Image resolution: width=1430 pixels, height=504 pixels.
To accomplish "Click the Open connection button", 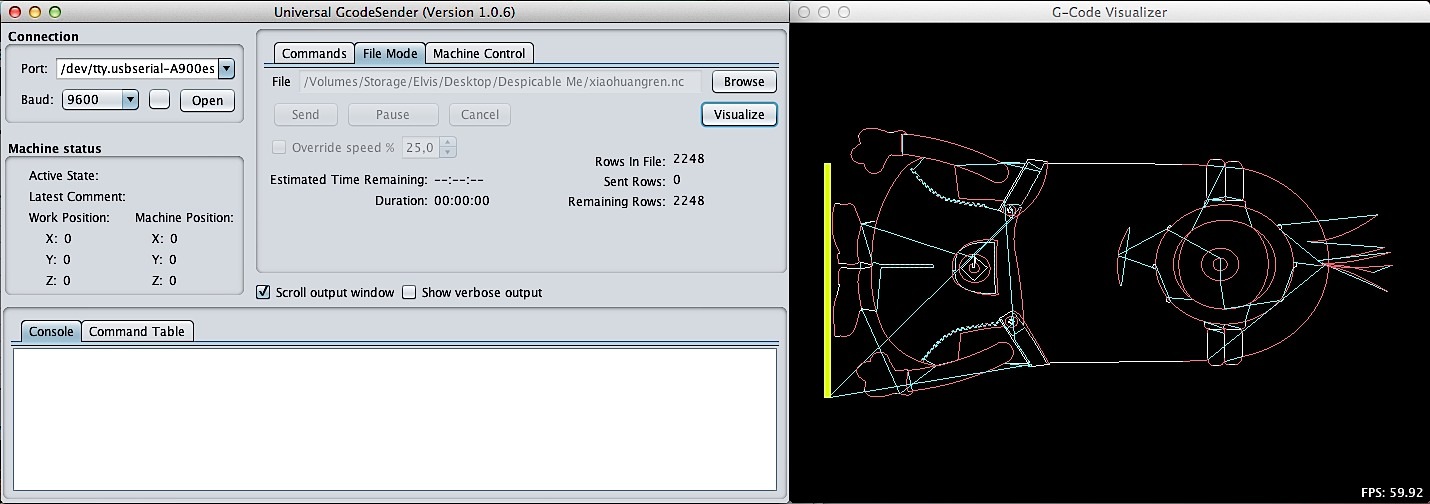I will click(x=207, y=100).
